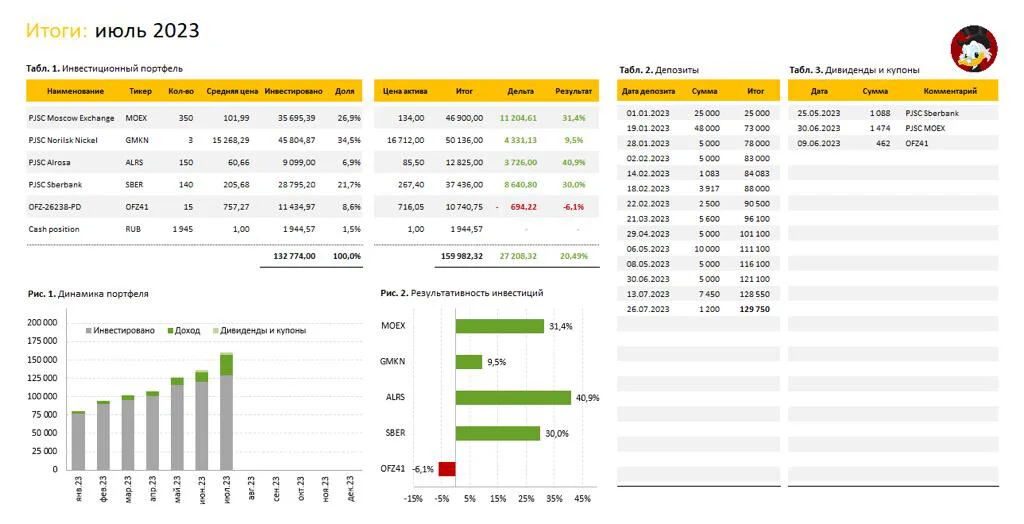Click the 'Наименование' column header
1024x524 pixels.
coord(75,91)
